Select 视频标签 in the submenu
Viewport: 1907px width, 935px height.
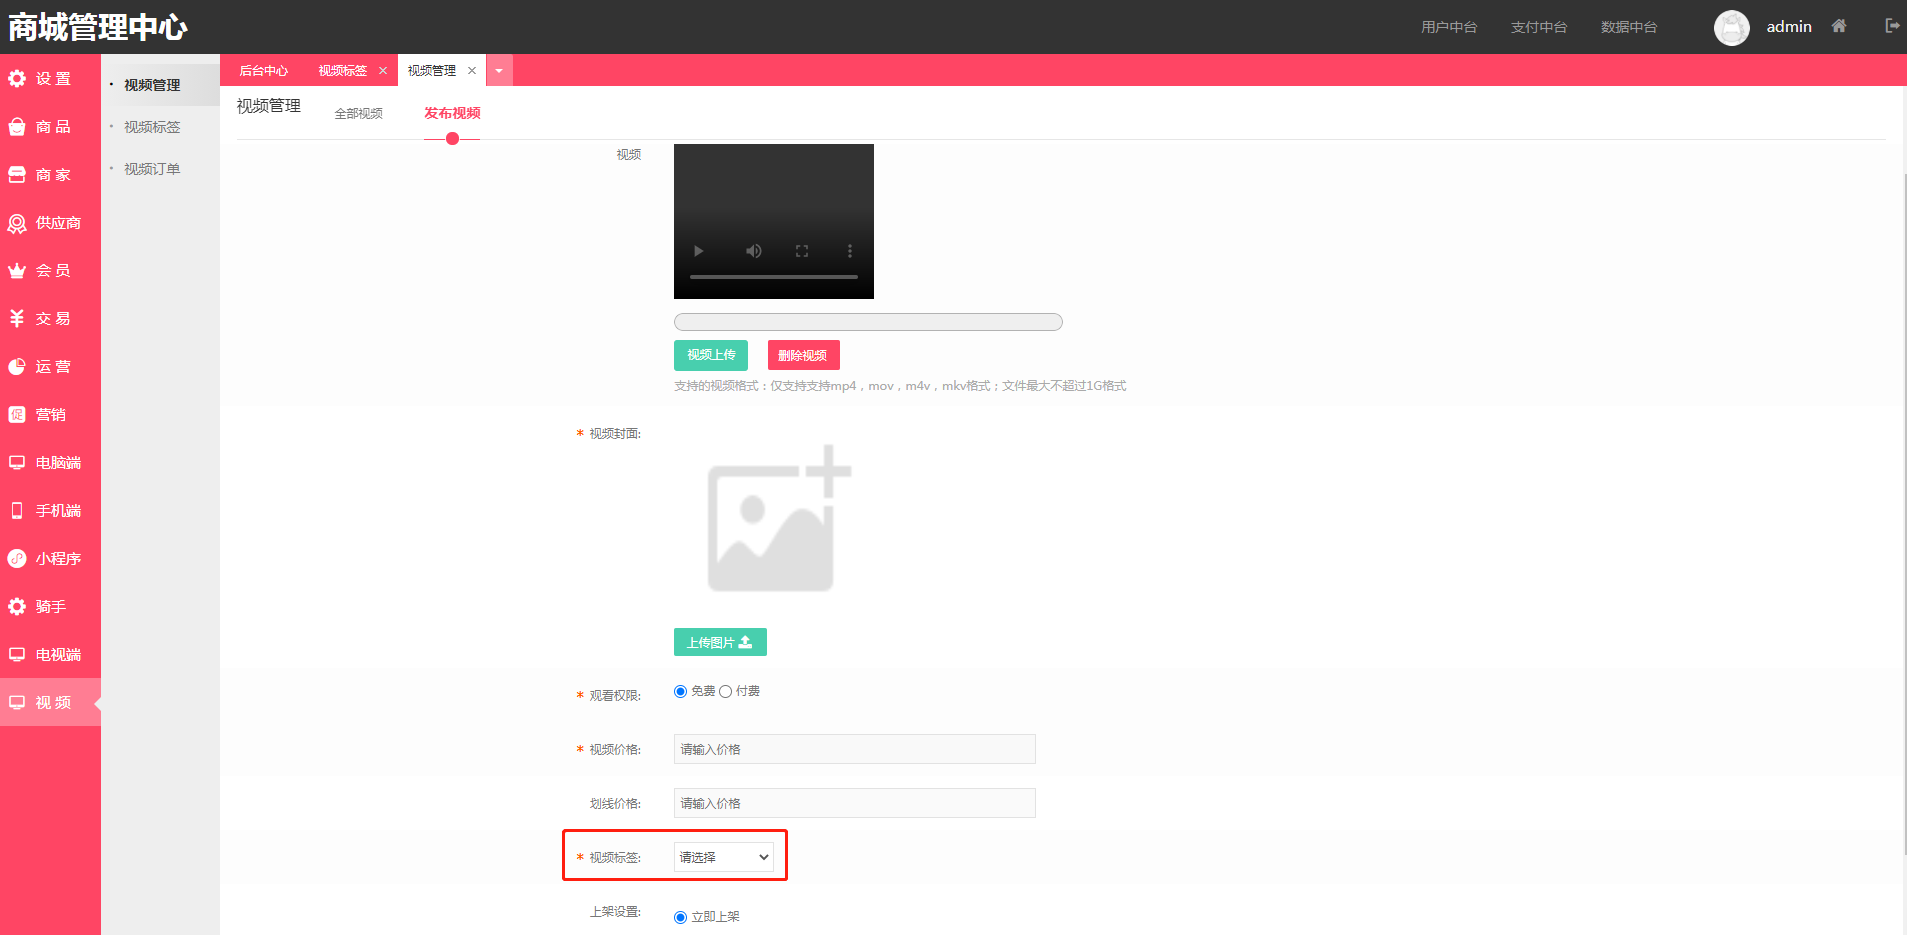(152, 127)
